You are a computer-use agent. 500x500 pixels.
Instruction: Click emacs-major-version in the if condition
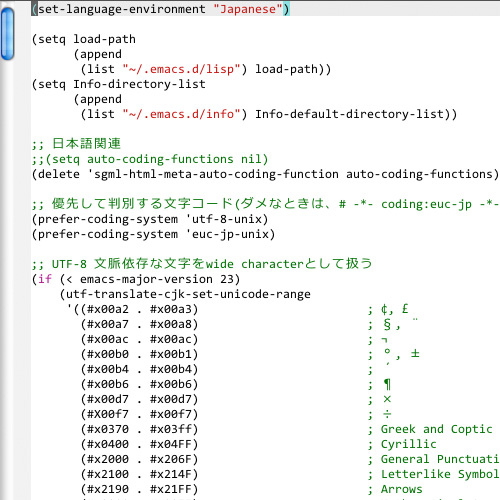click(146, 279)
